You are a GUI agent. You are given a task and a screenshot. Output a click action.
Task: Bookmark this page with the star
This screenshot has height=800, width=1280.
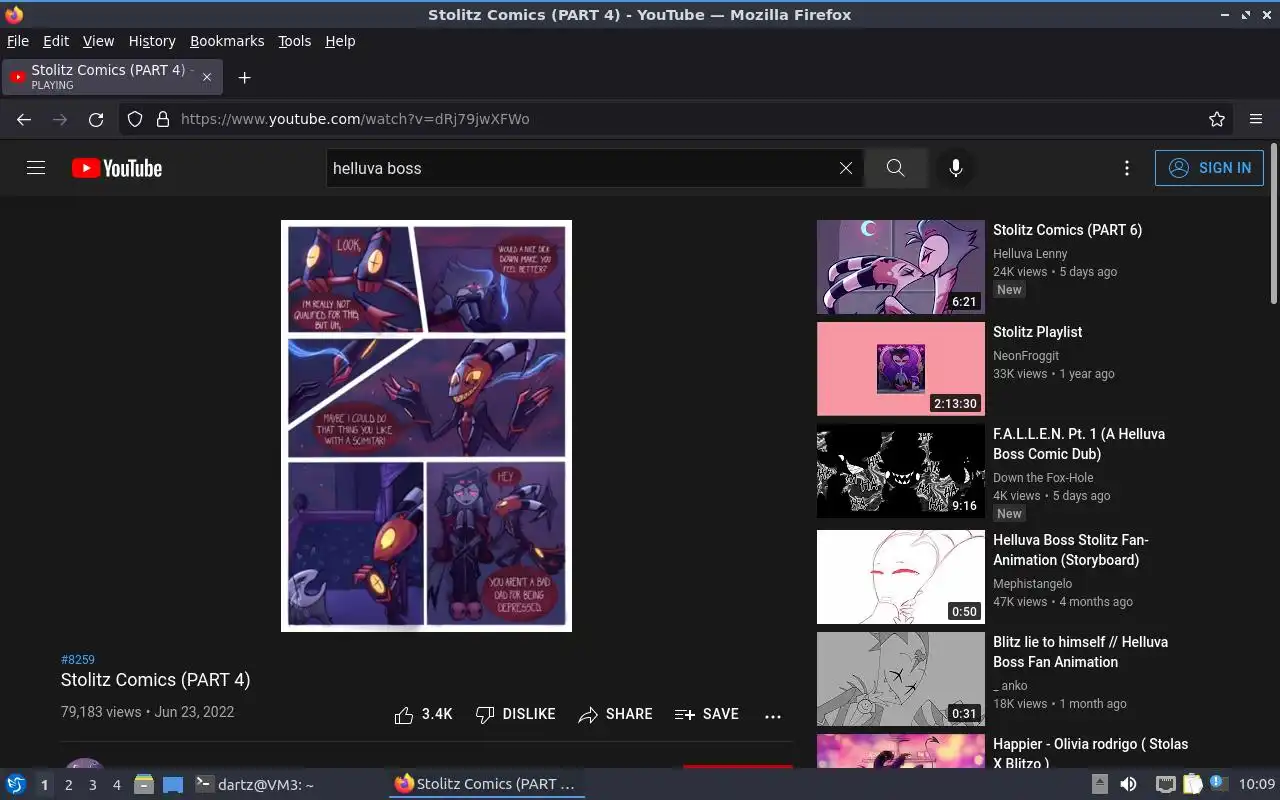pos(1217,119)
